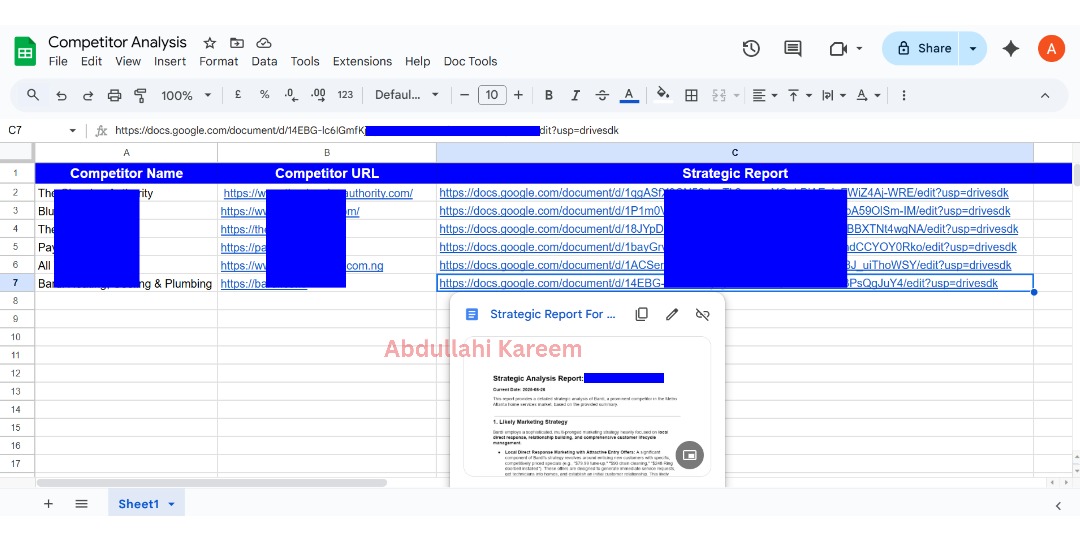
Task: Expand the Share options arrow
Action: pyautogui.click(x=973, y=48)
